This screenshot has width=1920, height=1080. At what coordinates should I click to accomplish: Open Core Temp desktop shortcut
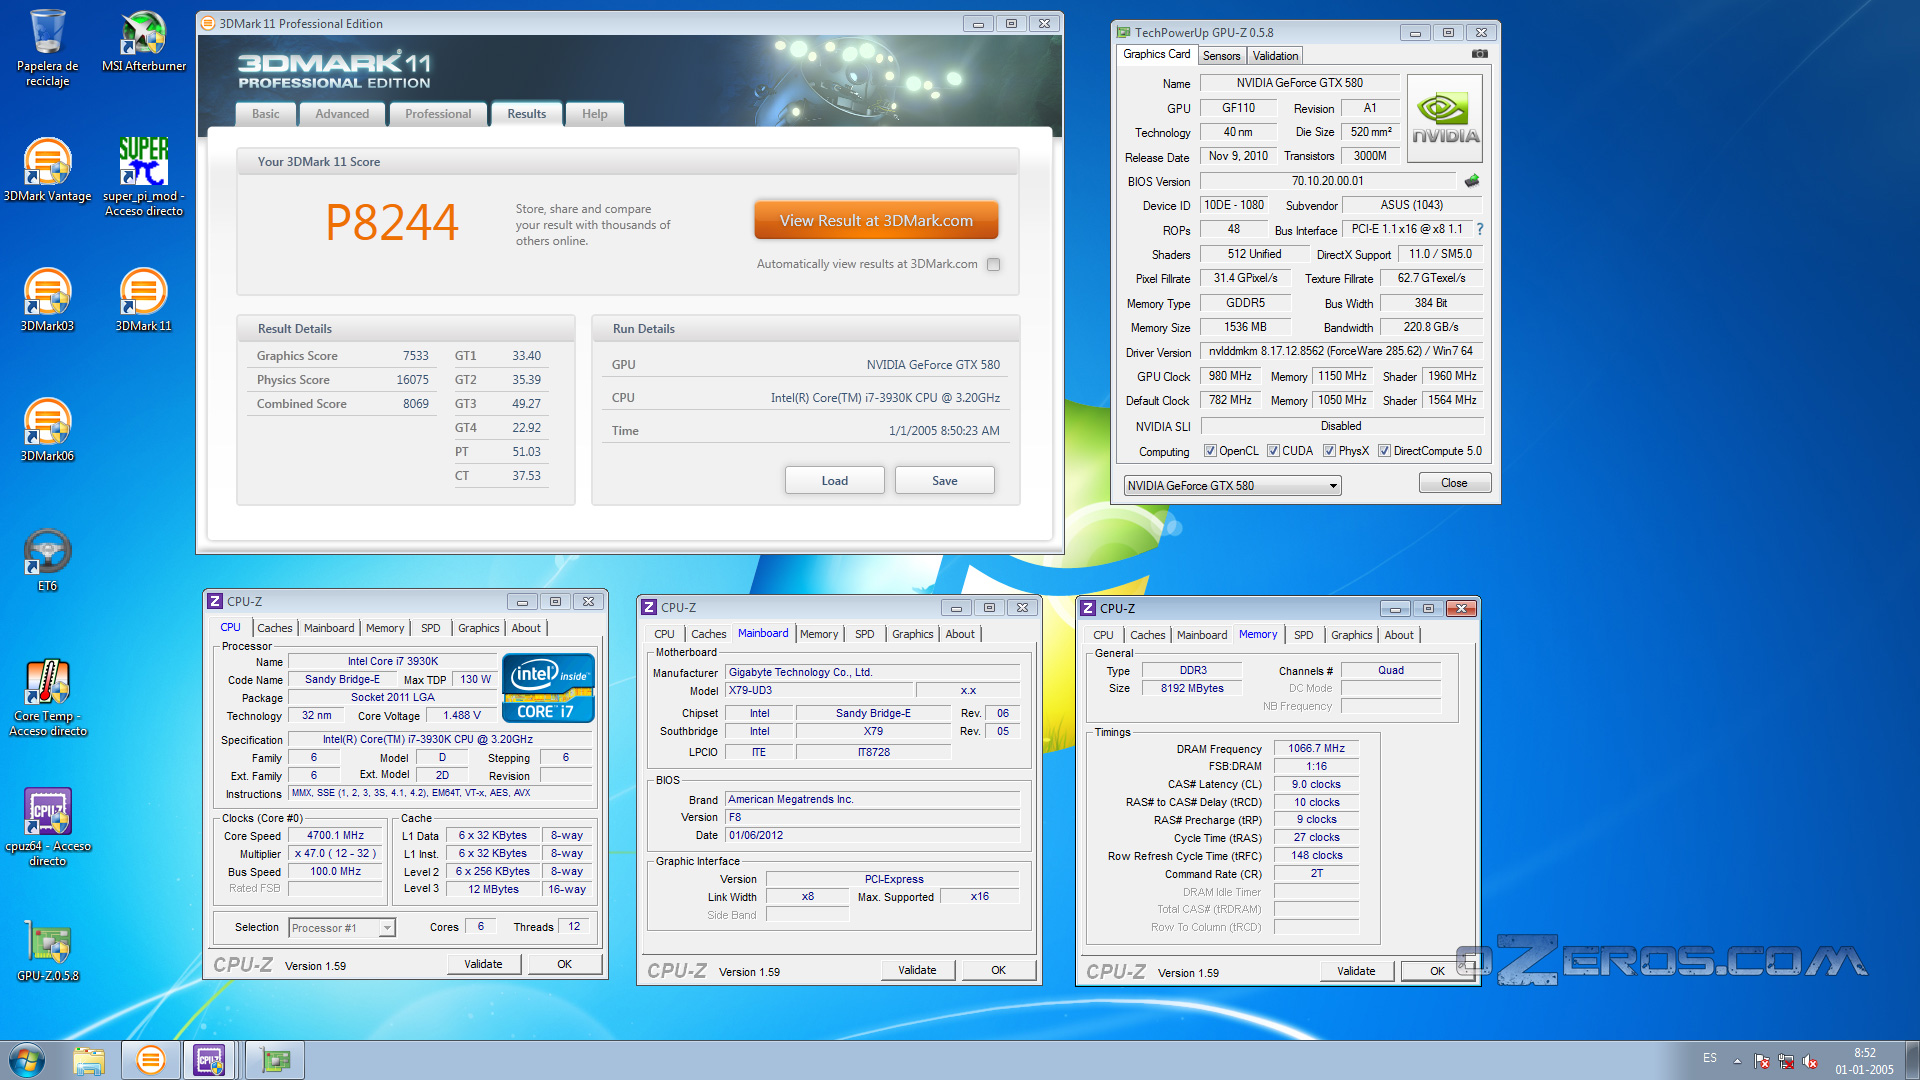[x=47, y=698]
